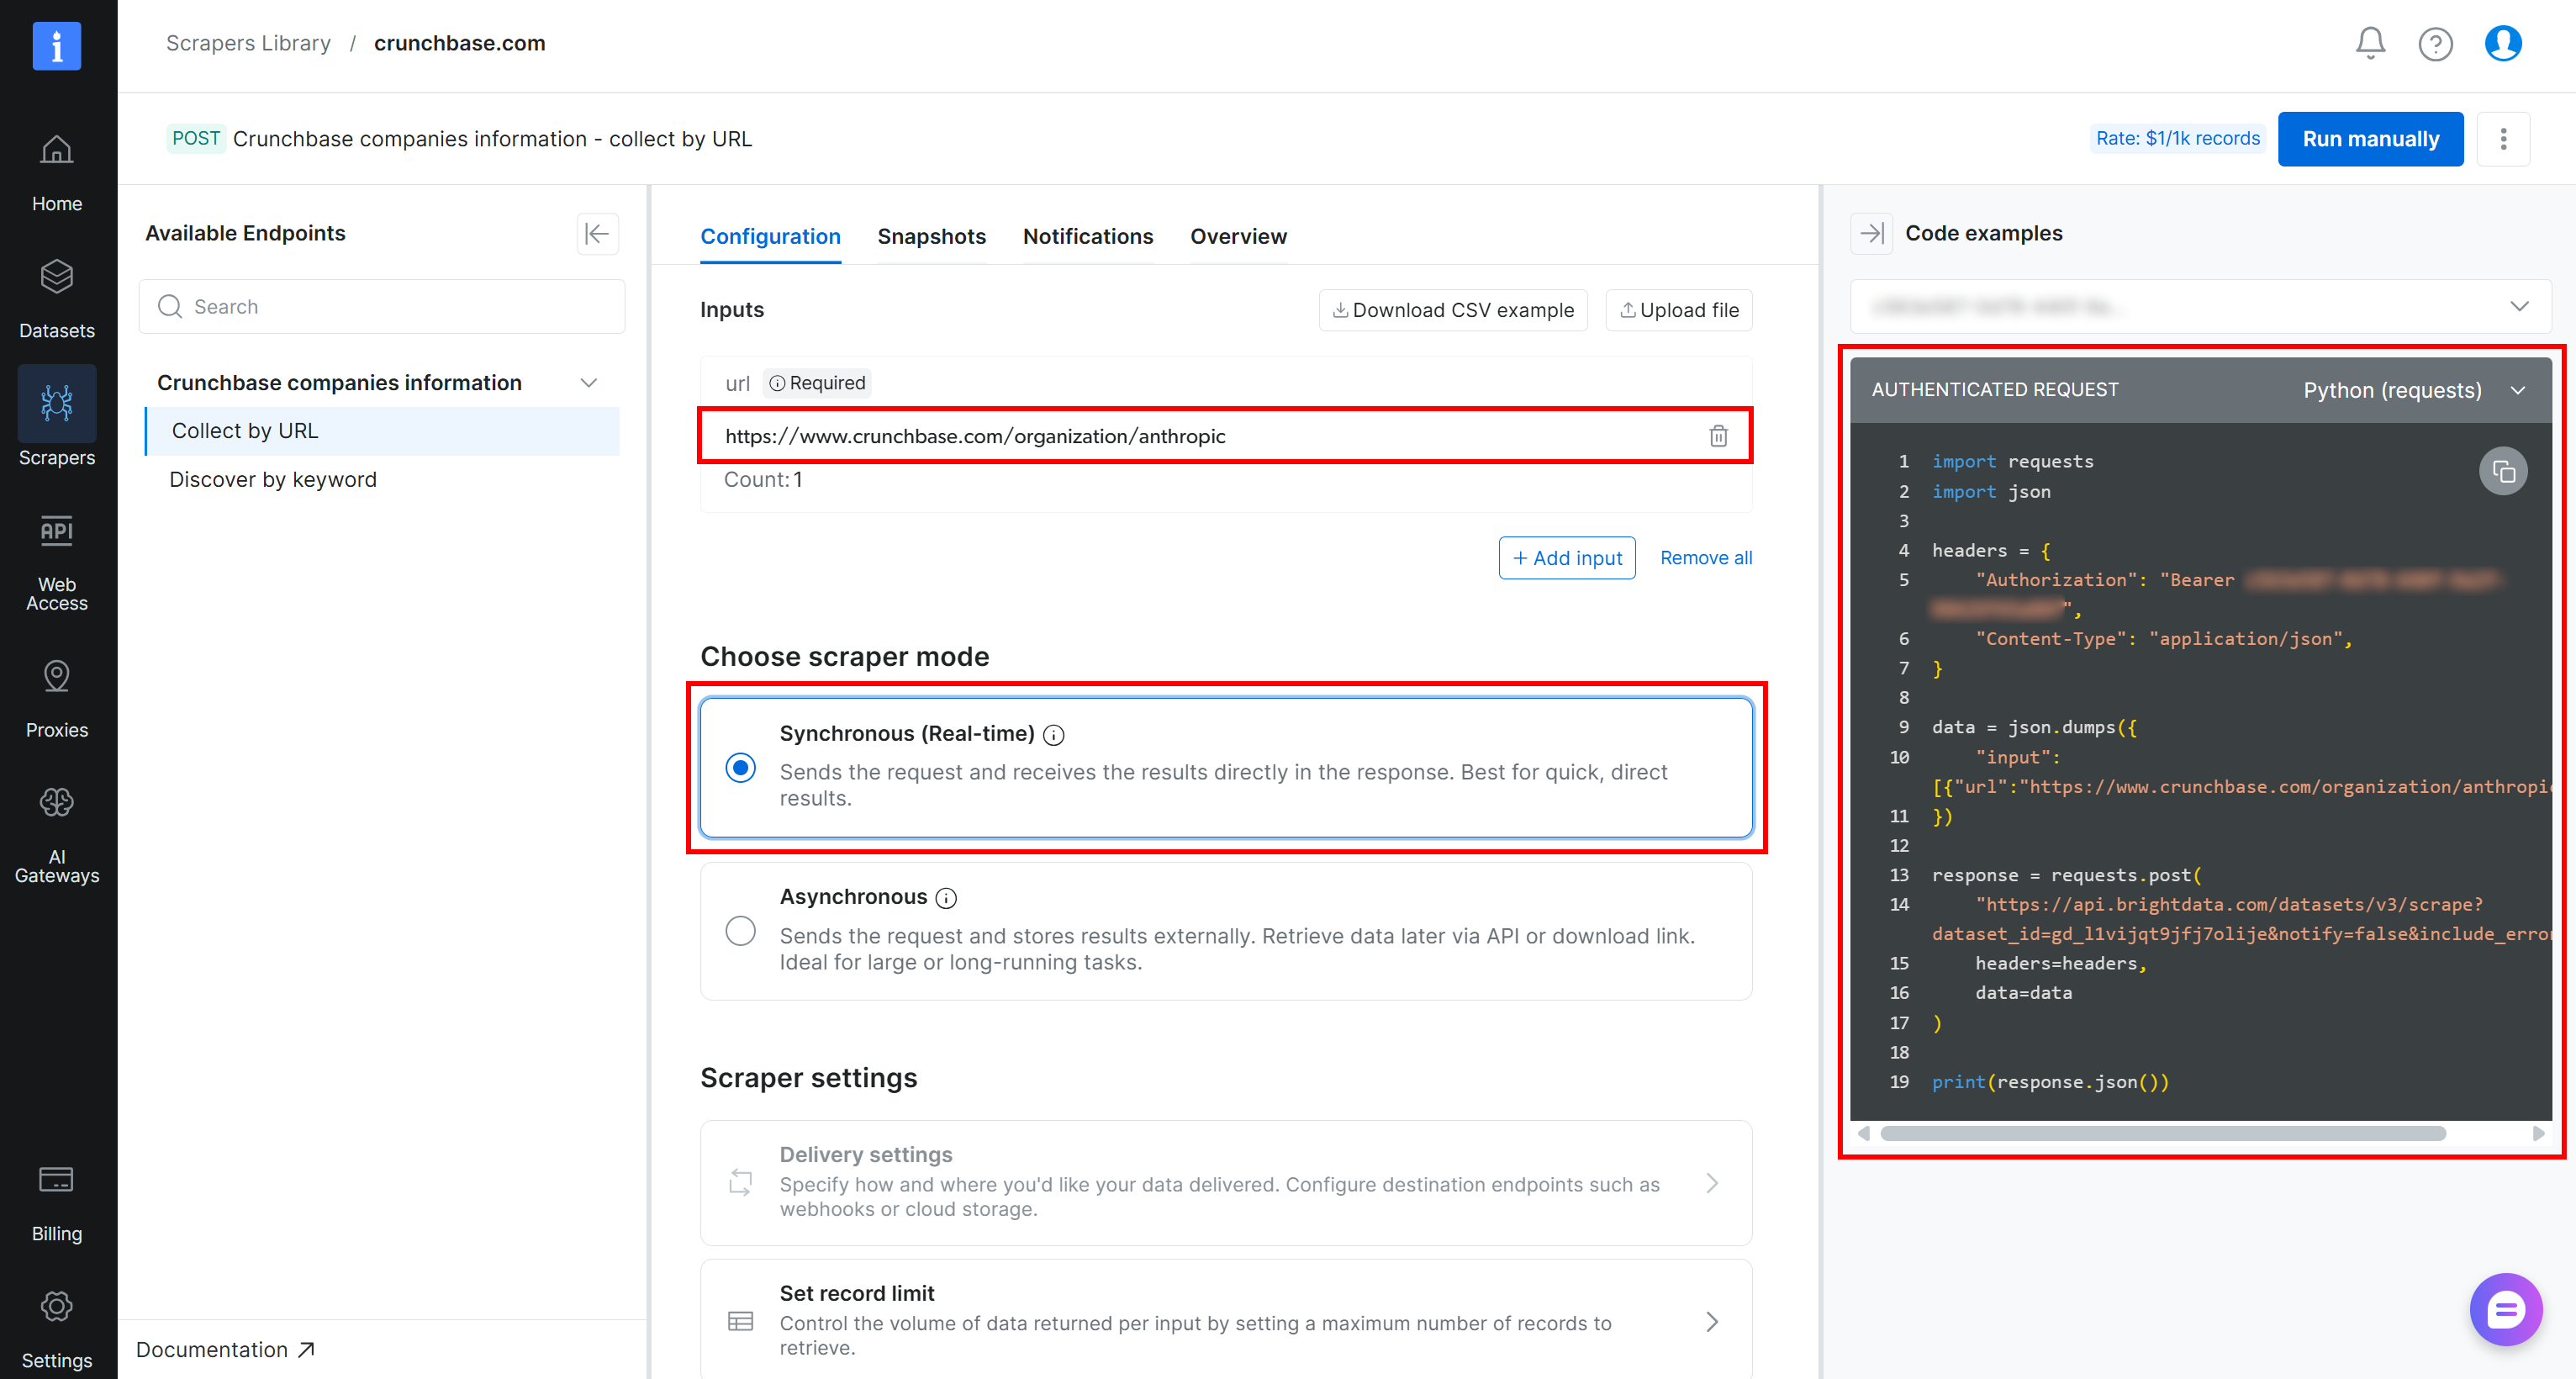
Task: Click the crunchbase URL input field
Action: click(x=1224, y=436)
